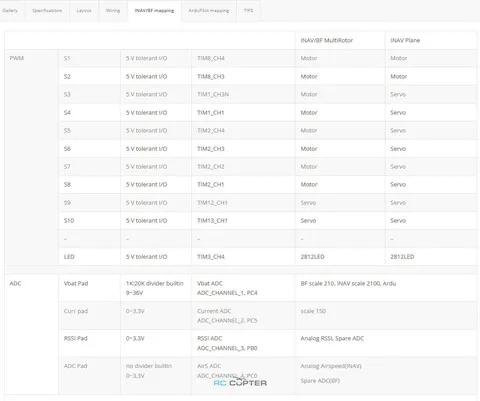Viewport: 480px width, 401px height.
Task: Click the Analog RSSI, Spare ADC text
Action: click(332, 339)
